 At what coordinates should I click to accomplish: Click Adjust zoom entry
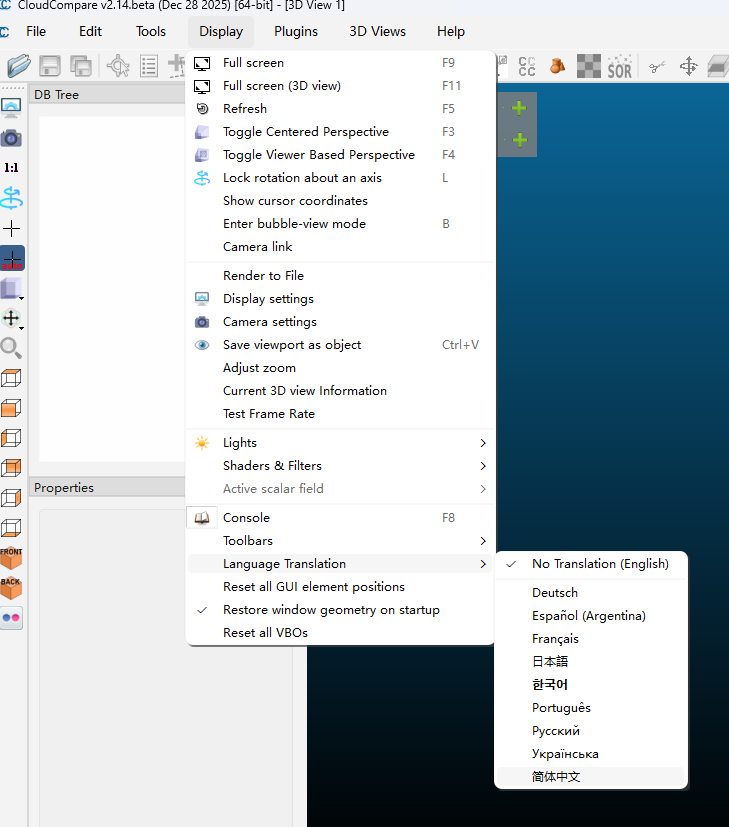click(340, 368)
